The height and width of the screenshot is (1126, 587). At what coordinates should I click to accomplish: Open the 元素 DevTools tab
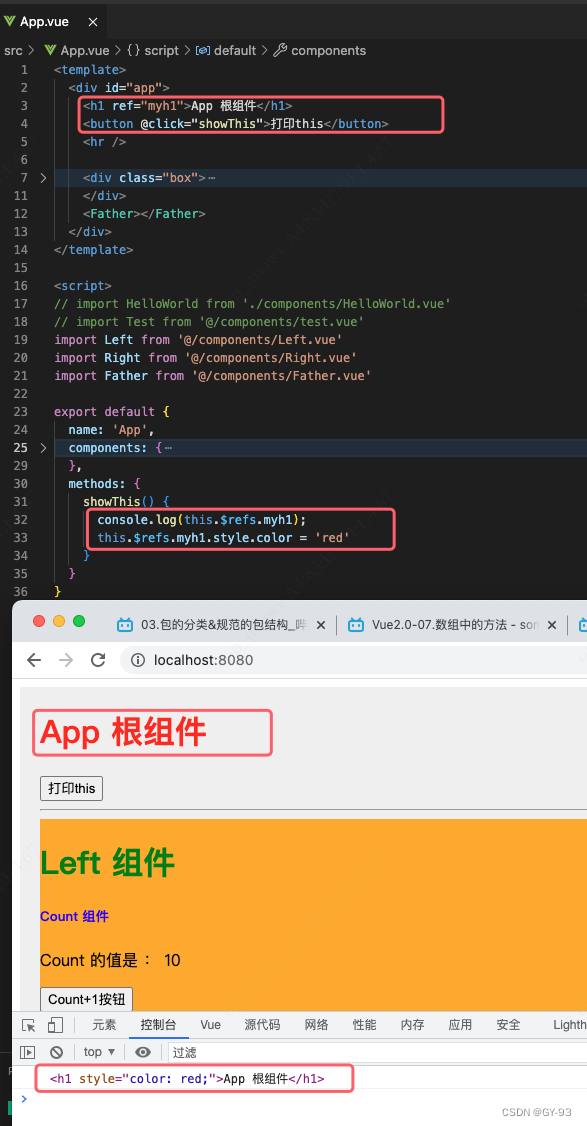pyautogui.click(x=105, y=1025)
